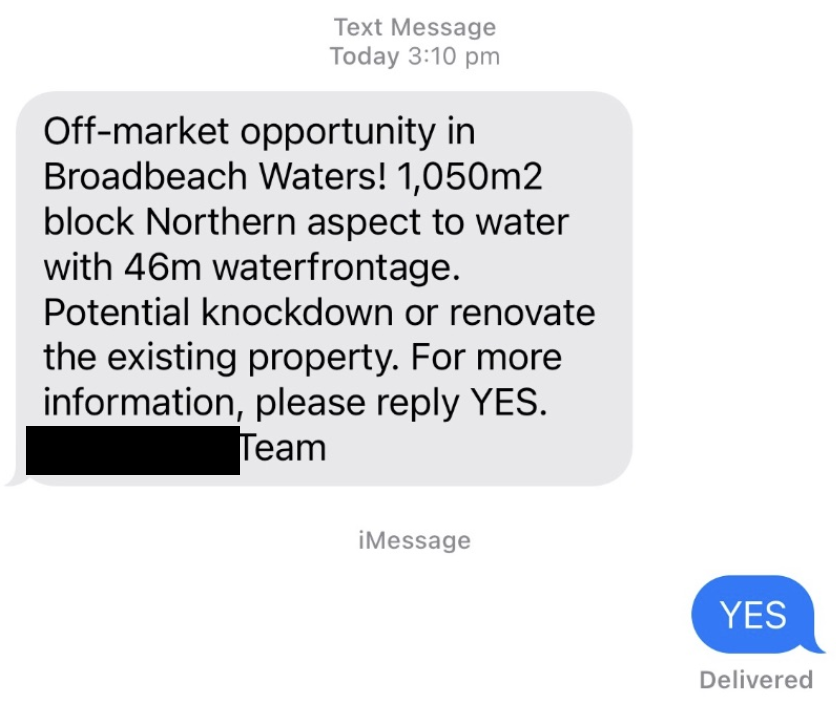Click the 46m measurement in the message

point(163,267)
